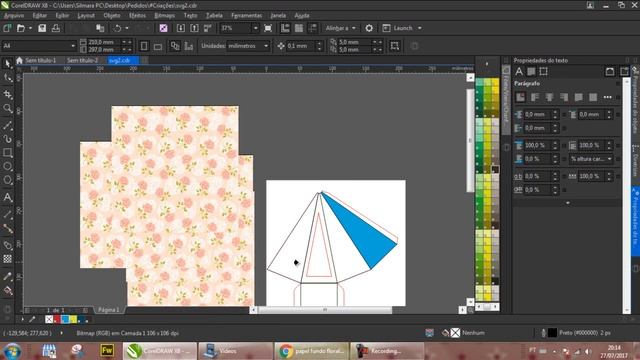Image resolution: width=640 pixels, height=360 pixels.
Task: Select the Pick tool in toolbox
Action: (x=7, y=64)
